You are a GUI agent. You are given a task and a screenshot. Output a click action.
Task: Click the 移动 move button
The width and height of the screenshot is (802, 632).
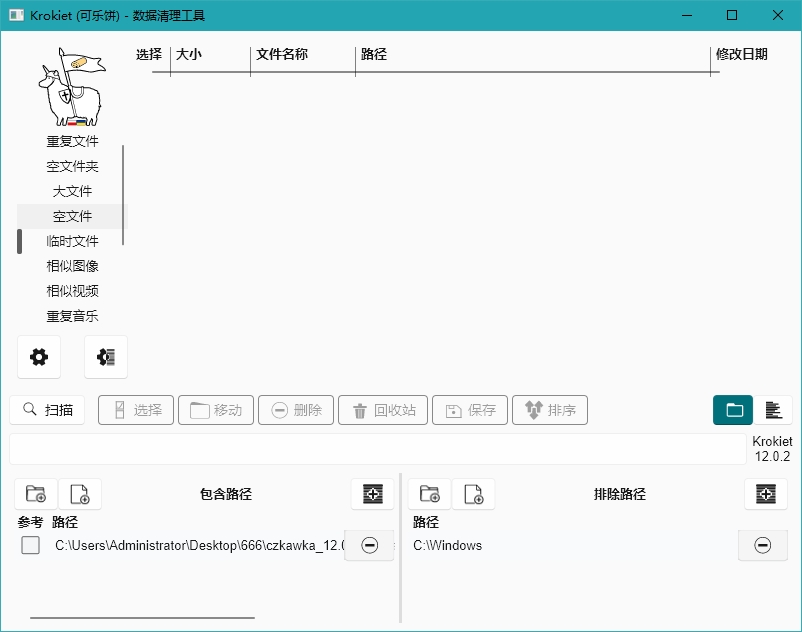pyautogui.click(x=216, y=410)
